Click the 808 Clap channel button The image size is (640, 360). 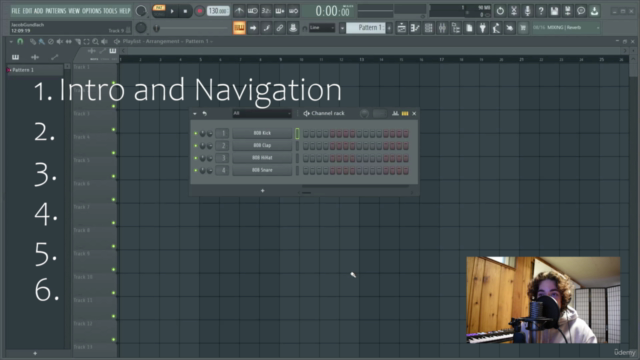[262, 145]
